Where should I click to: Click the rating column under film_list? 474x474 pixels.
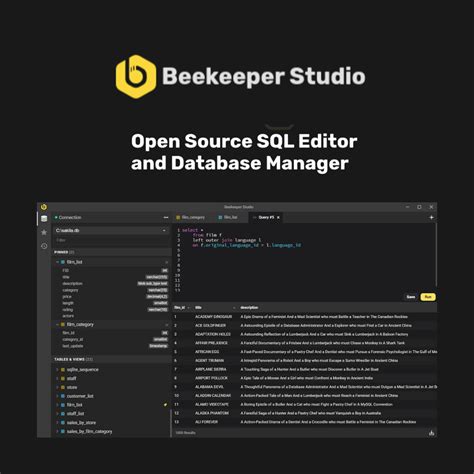pyautogui.click(x=68, y=310)
